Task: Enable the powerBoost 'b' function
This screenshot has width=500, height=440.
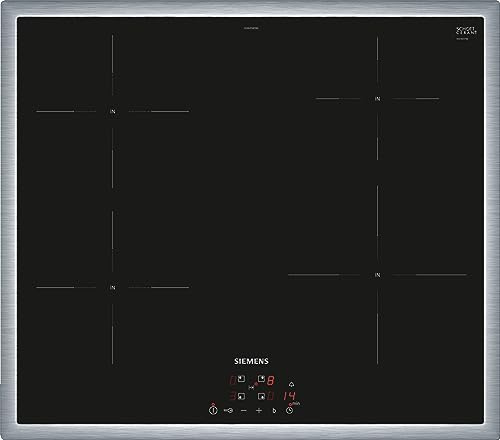Action: point(274,411)
